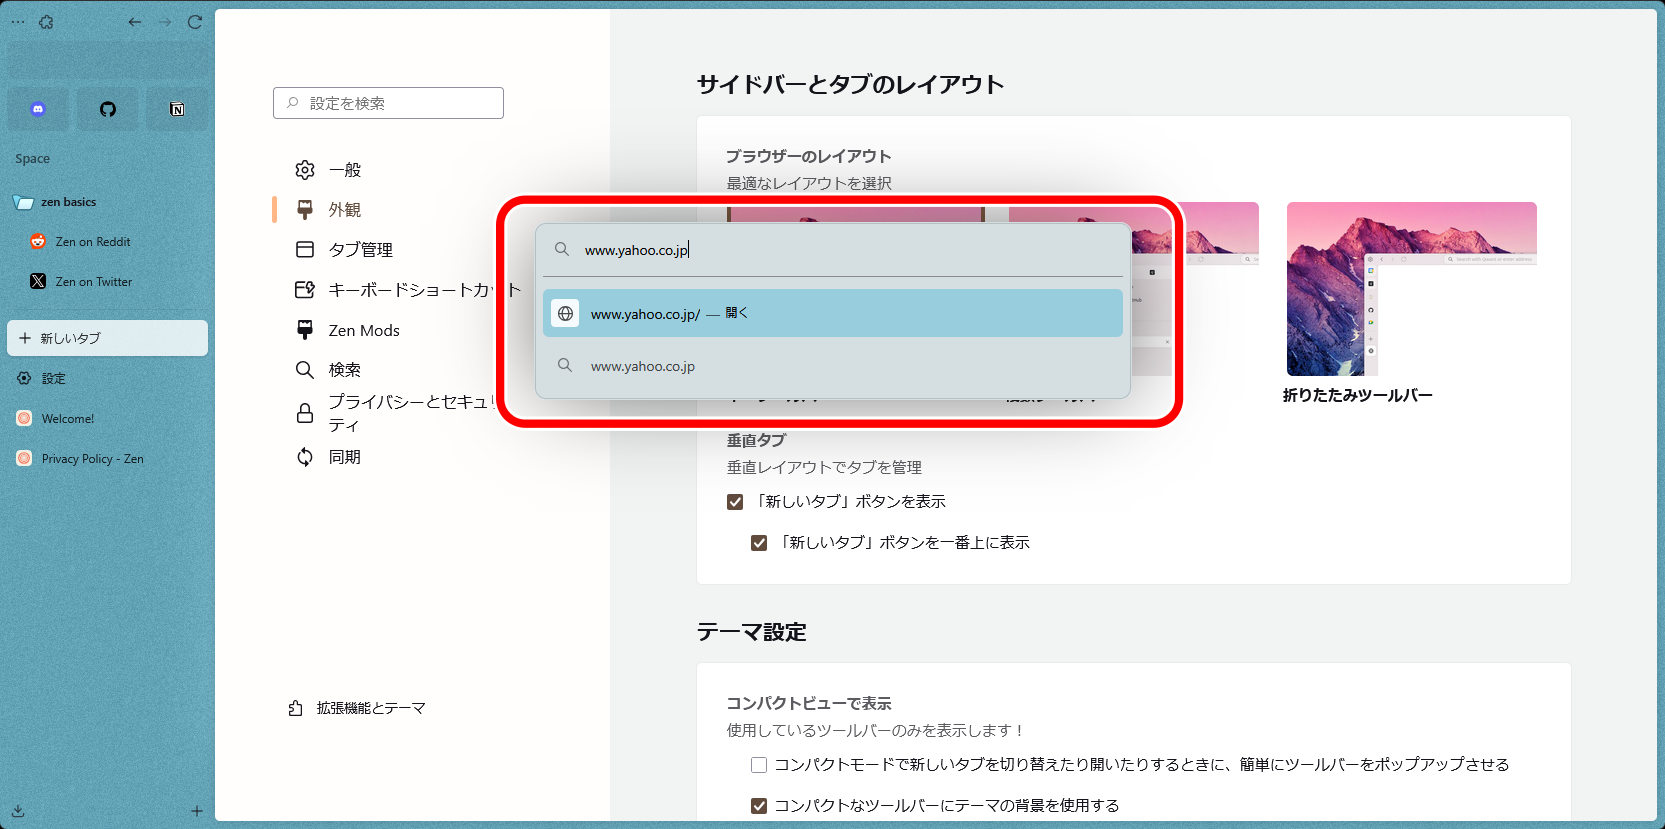
Task: Open the Notion pinned essential tab
Action: (x=177, y=109)
